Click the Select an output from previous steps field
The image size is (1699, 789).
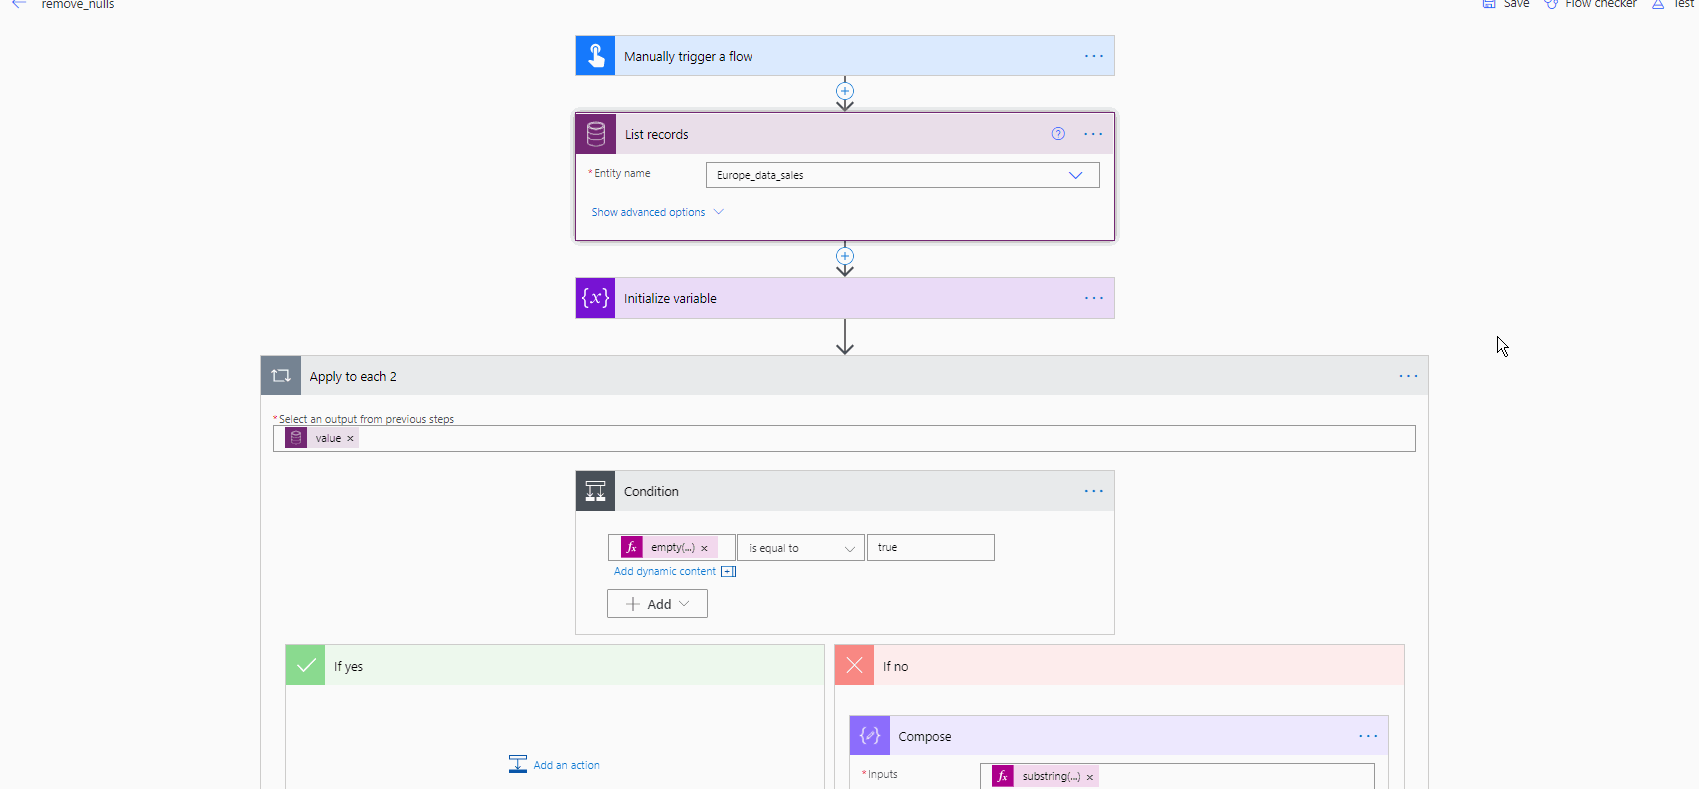[x=844, y=439]
